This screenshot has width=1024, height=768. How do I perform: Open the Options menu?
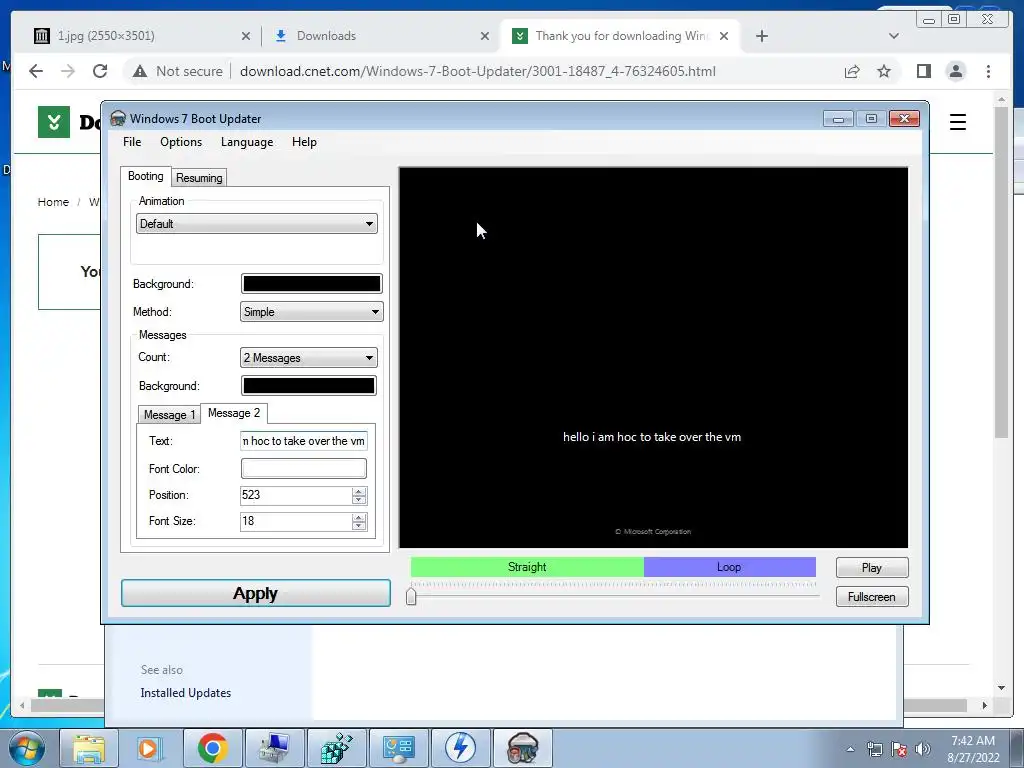pos(181,142)
